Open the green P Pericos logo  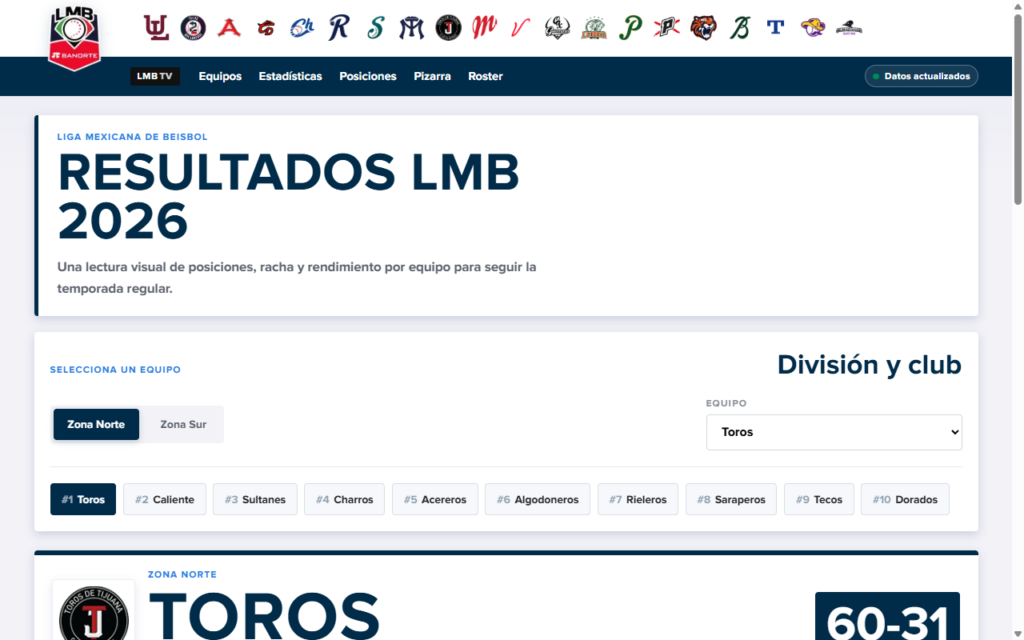pyautogui.click(x=630, y=27)
